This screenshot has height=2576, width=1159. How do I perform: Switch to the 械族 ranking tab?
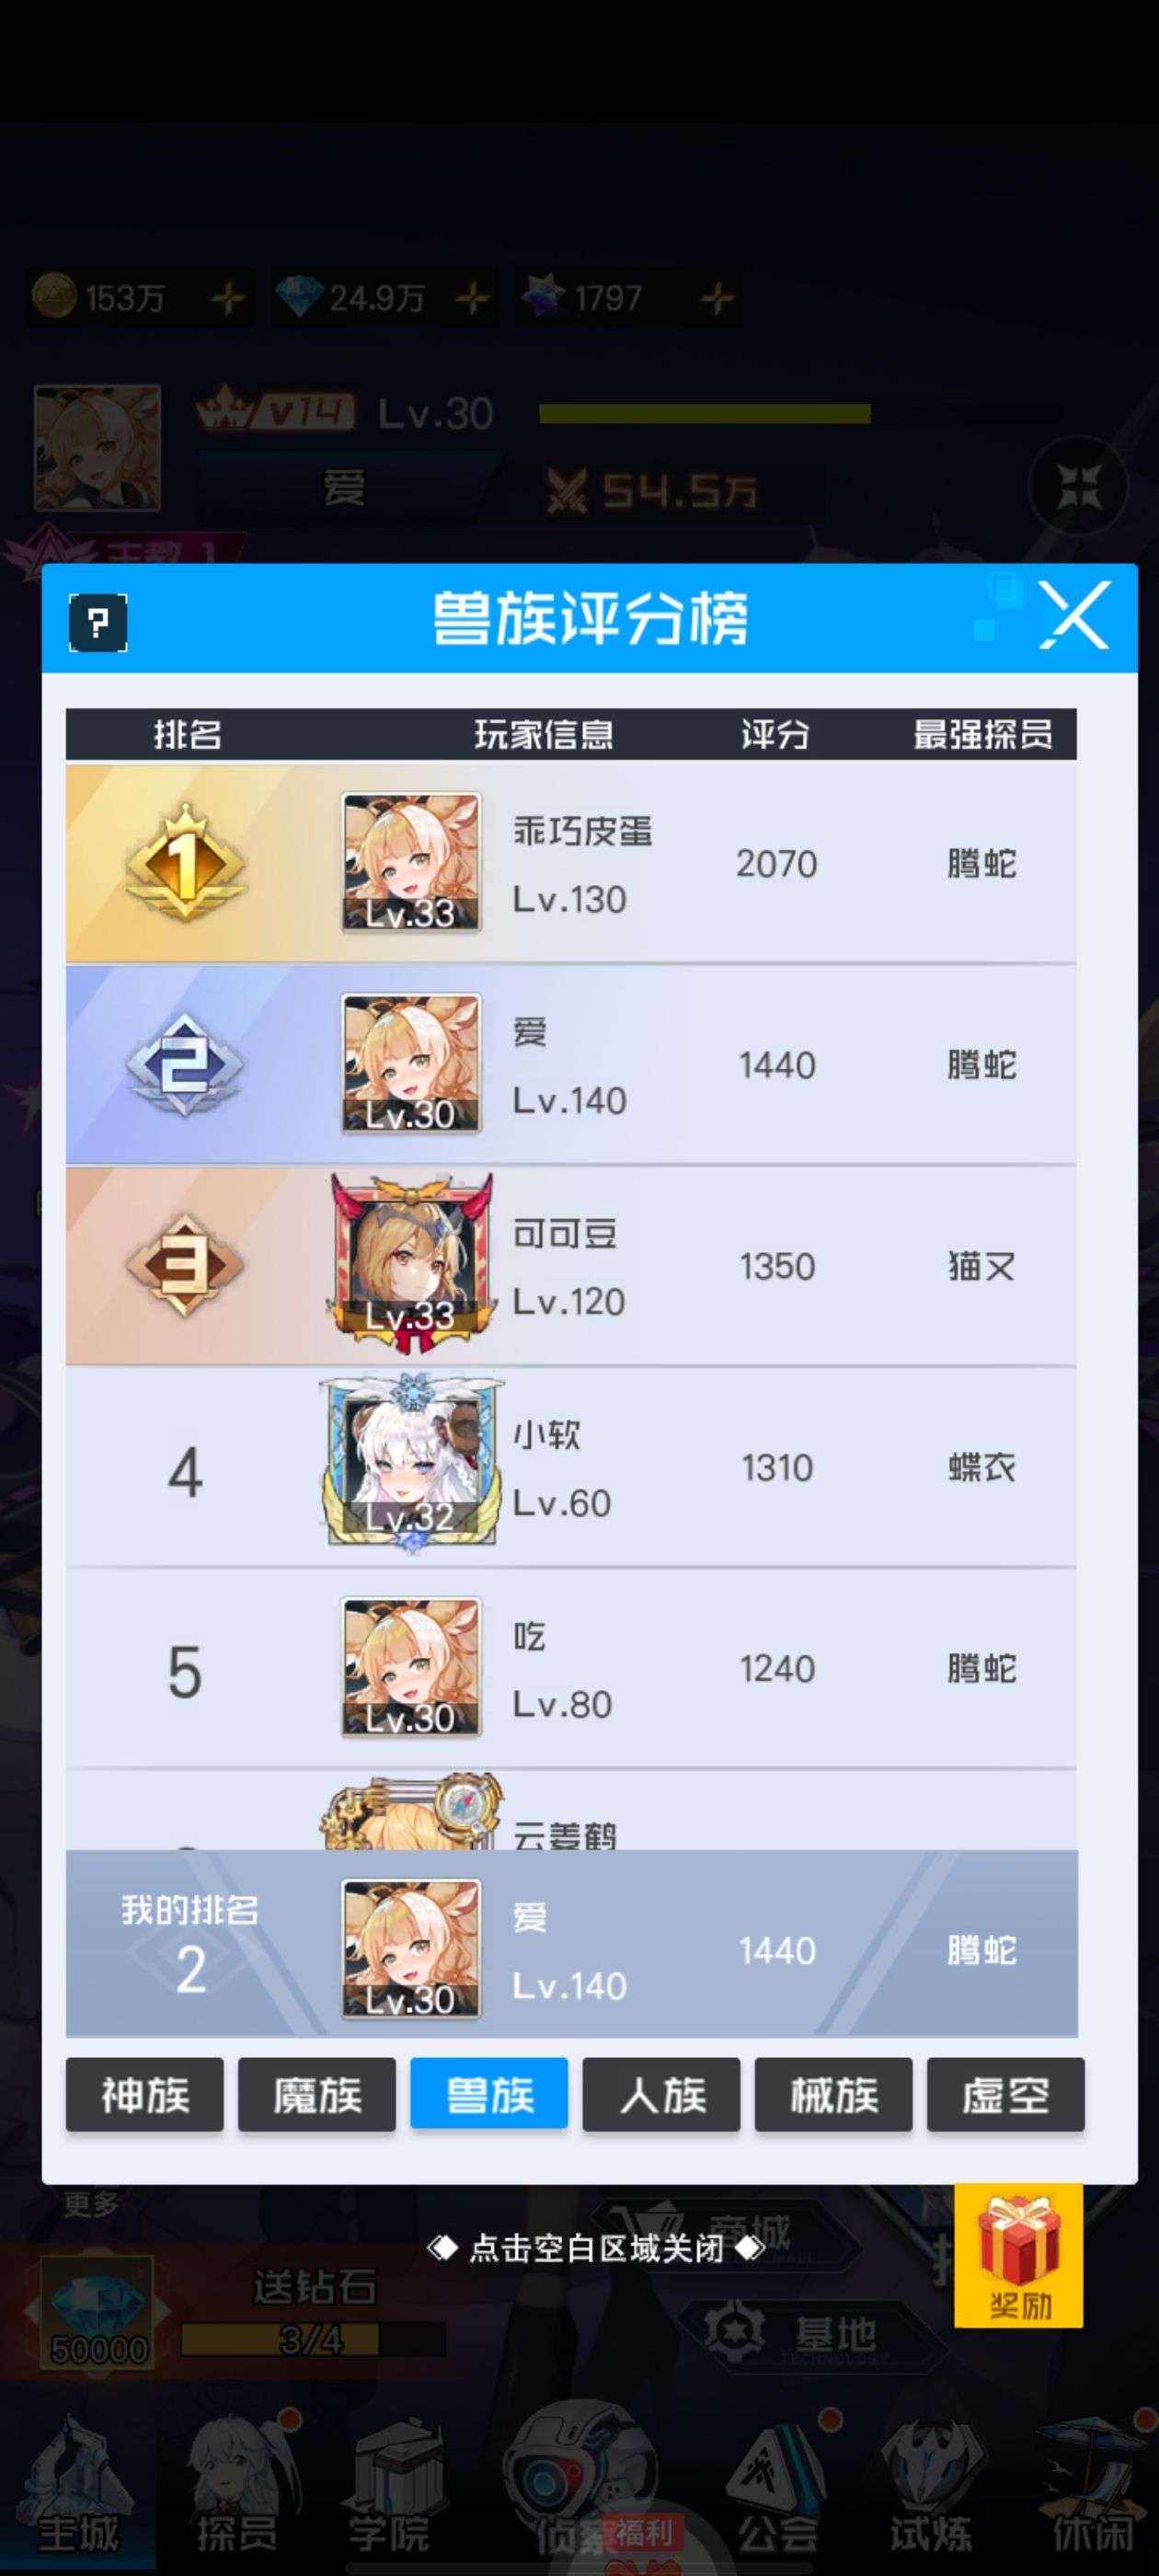click(834, 2095)
